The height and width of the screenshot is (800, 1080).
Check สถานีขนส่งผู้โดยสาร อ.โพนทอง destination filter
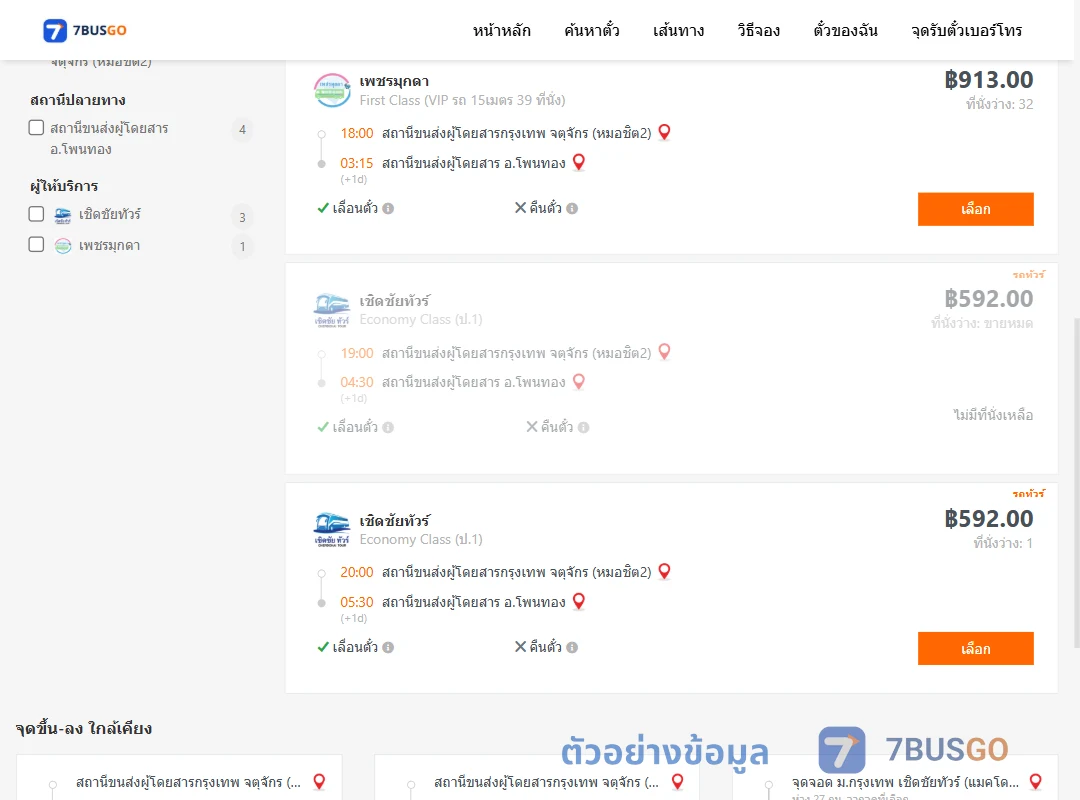pyautogui.click(x=37, y=127)
